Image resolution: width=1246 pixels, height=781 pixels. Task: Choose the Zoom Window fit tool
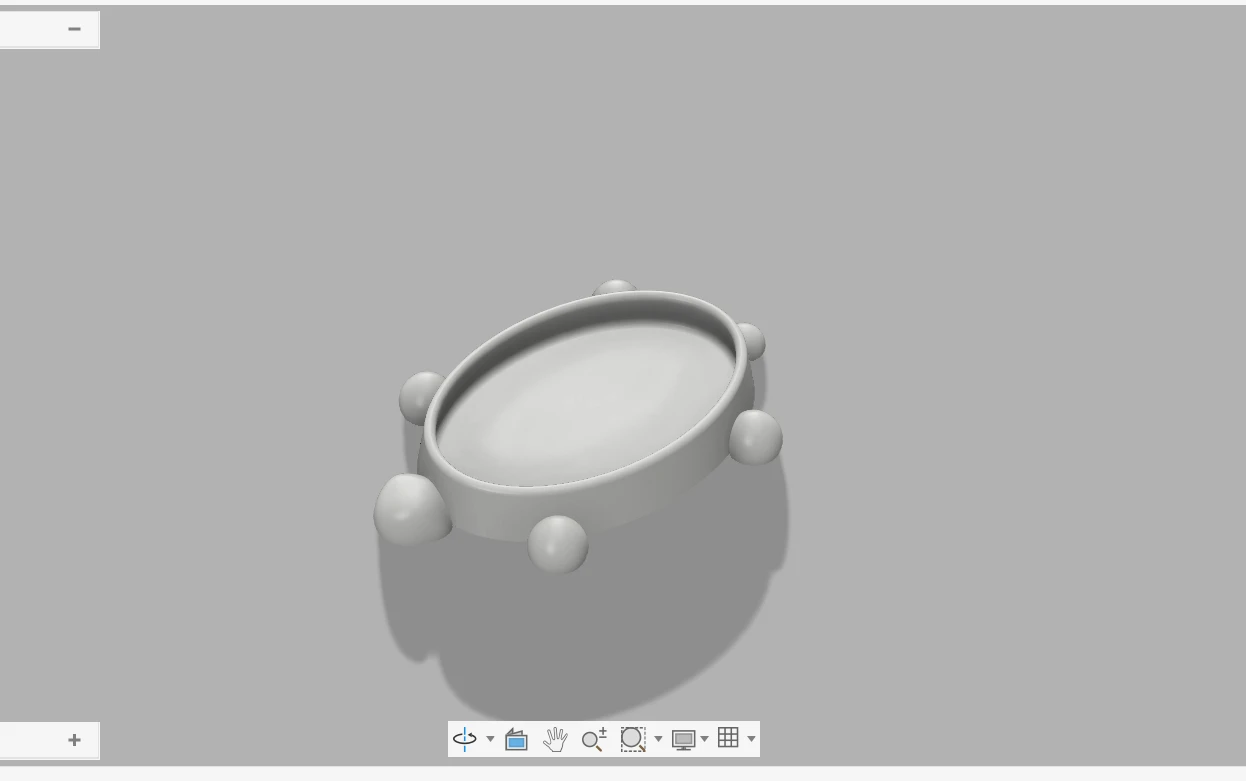click(633, 739)
